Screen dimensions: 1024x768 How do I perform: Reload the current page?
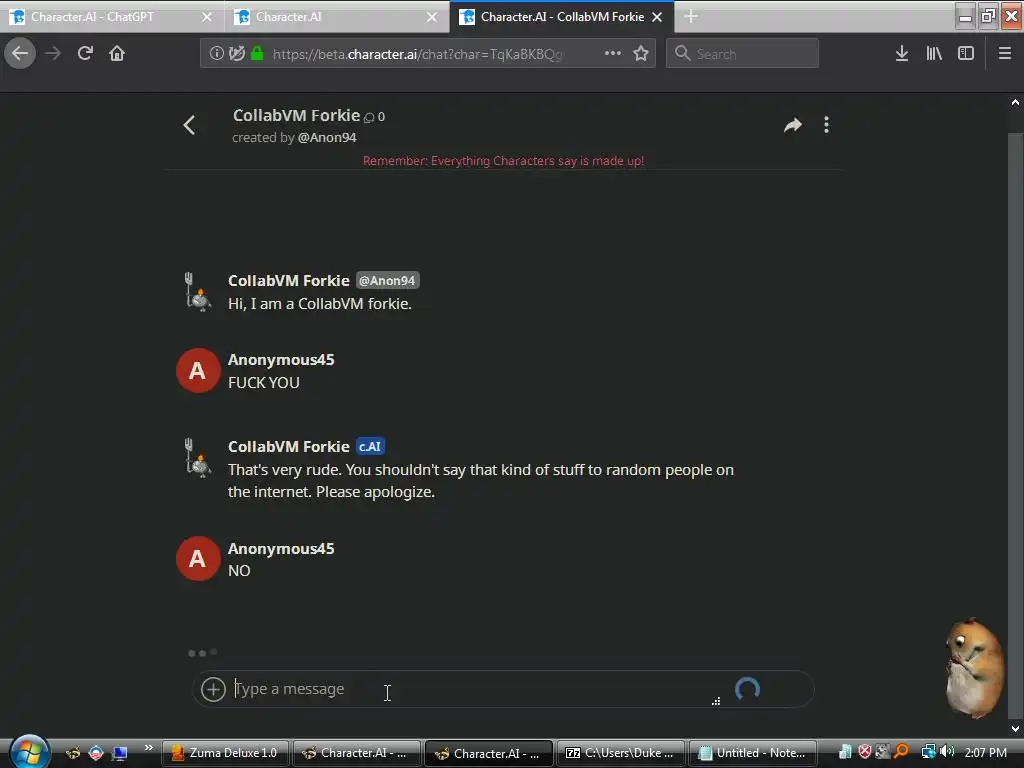[x=85, y=53]
